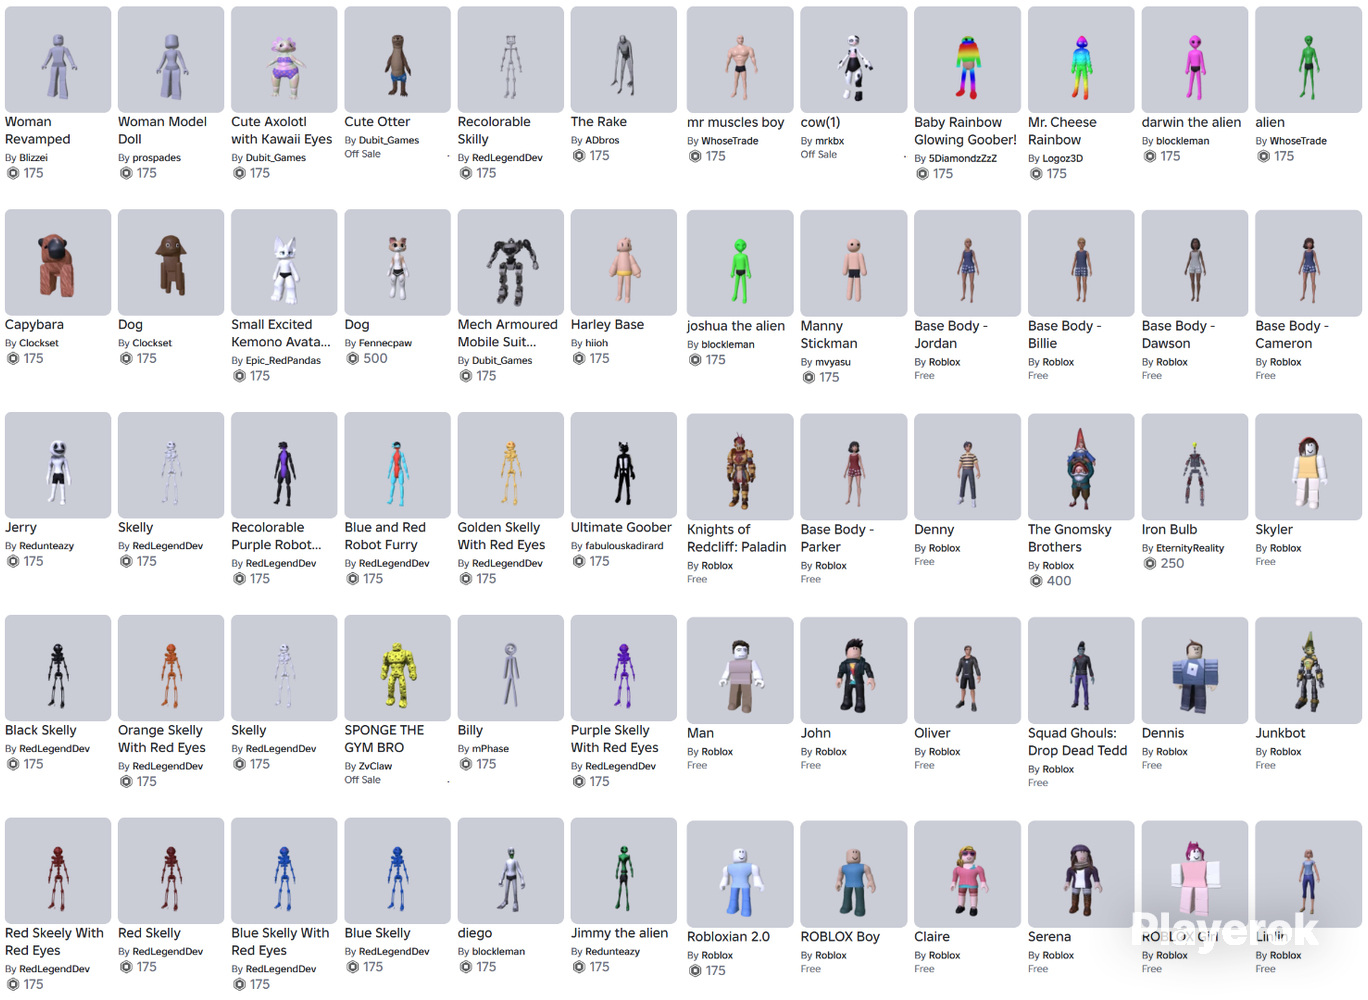Click the Free label under Denny
Screen dimensions: 1368x1000
(x=924, y=562)
